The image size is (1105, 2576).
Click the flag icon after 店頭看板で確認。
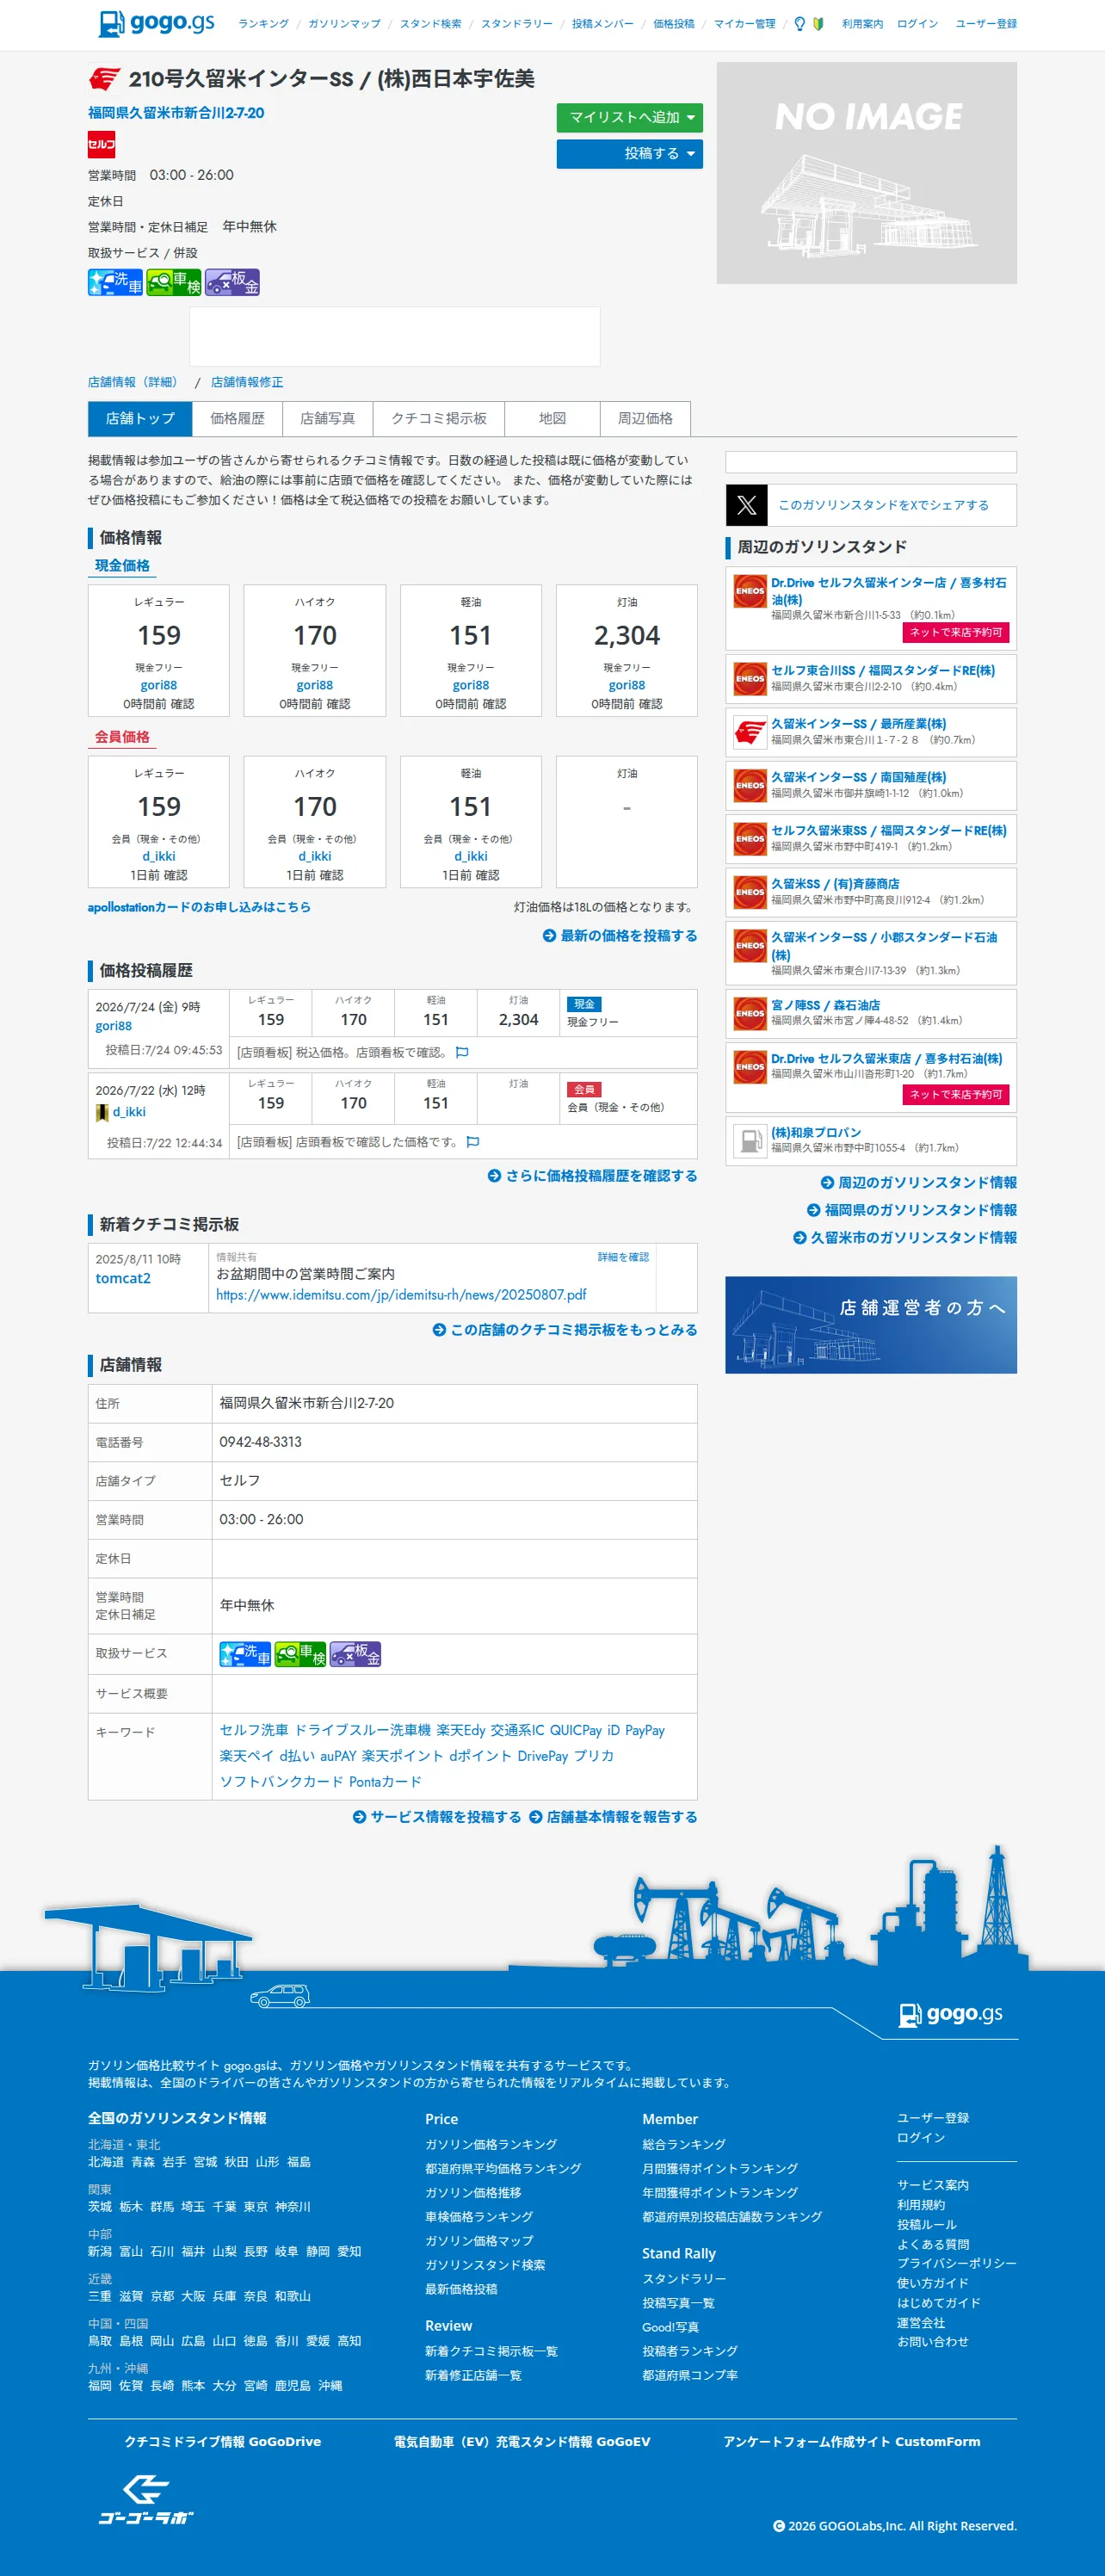tap(462, 1052)
